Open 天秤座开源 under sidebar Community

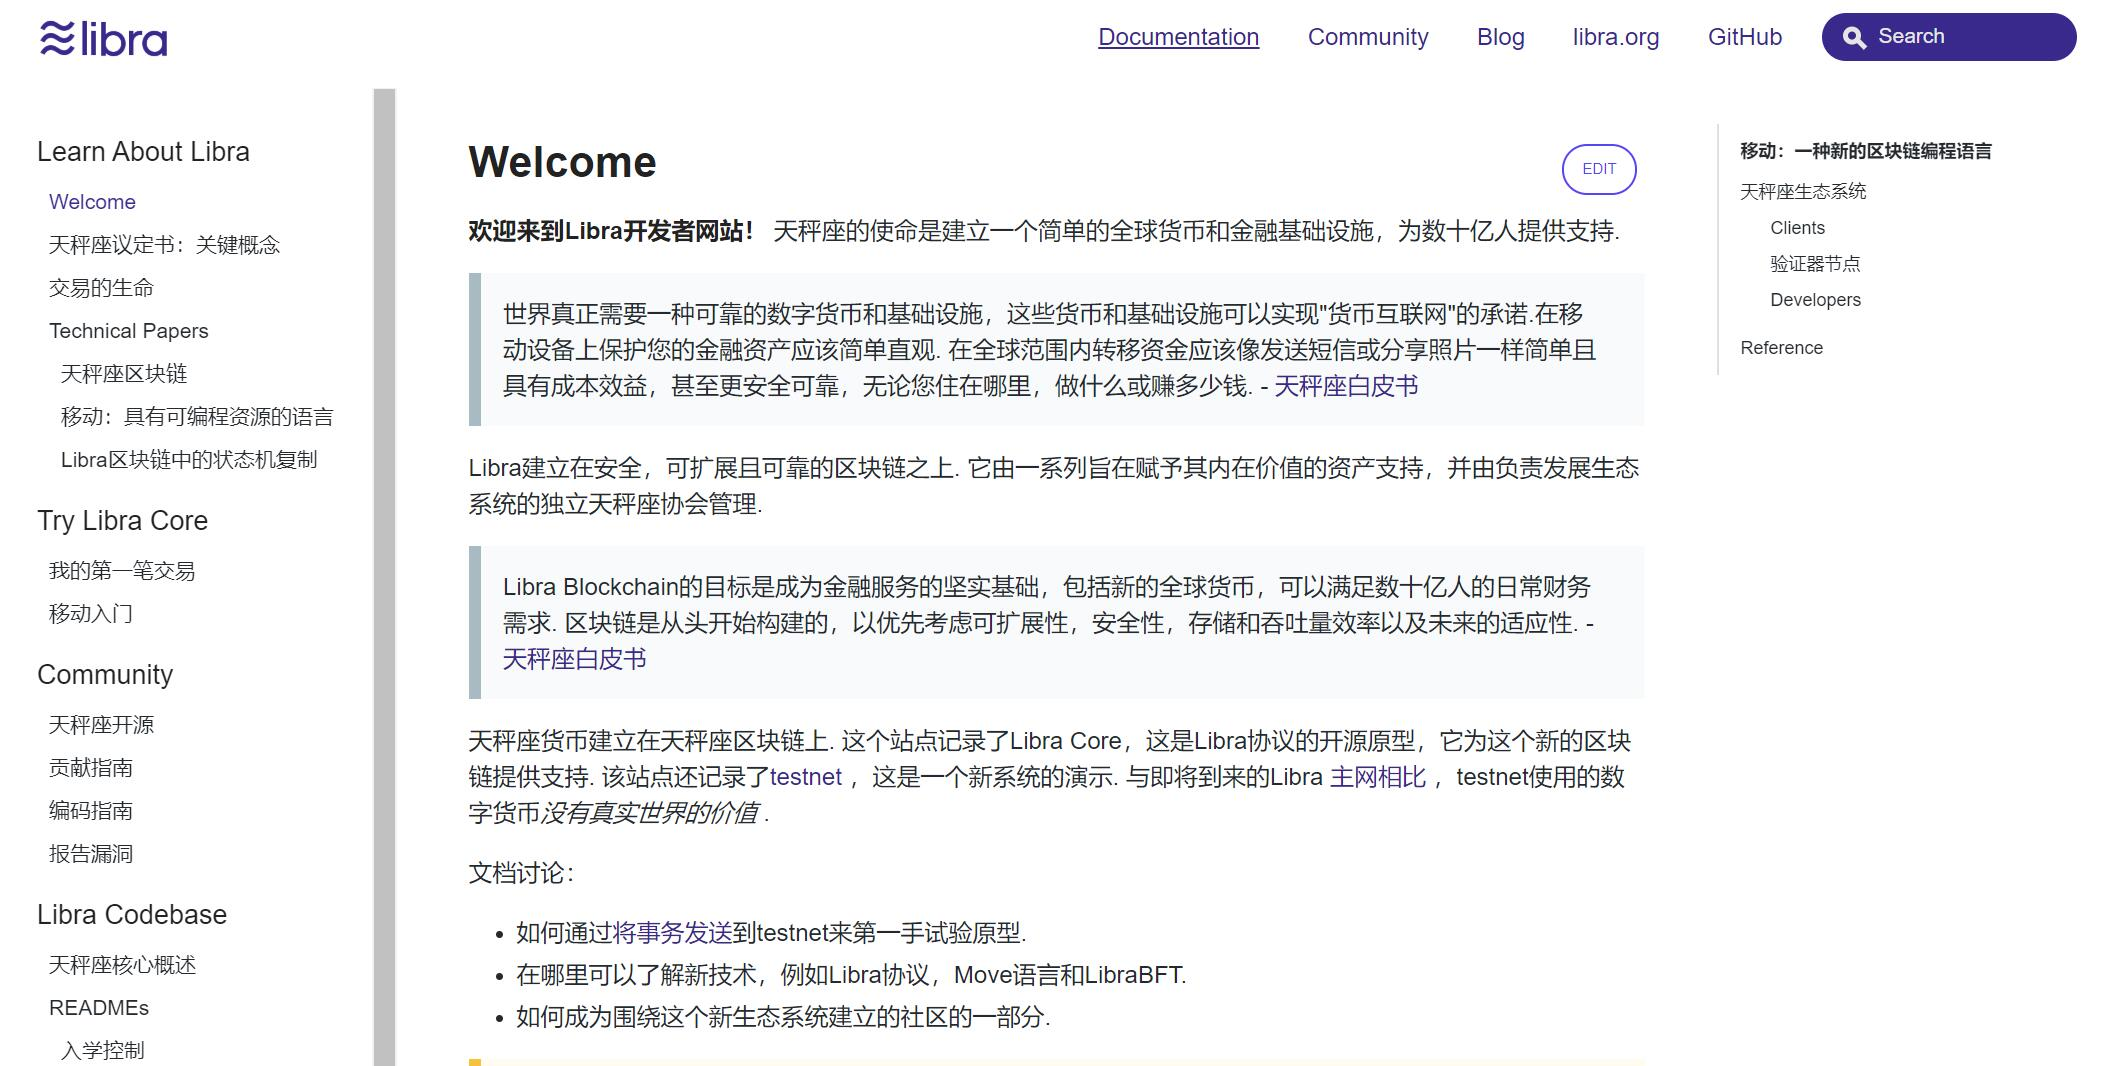pos(101,725)
